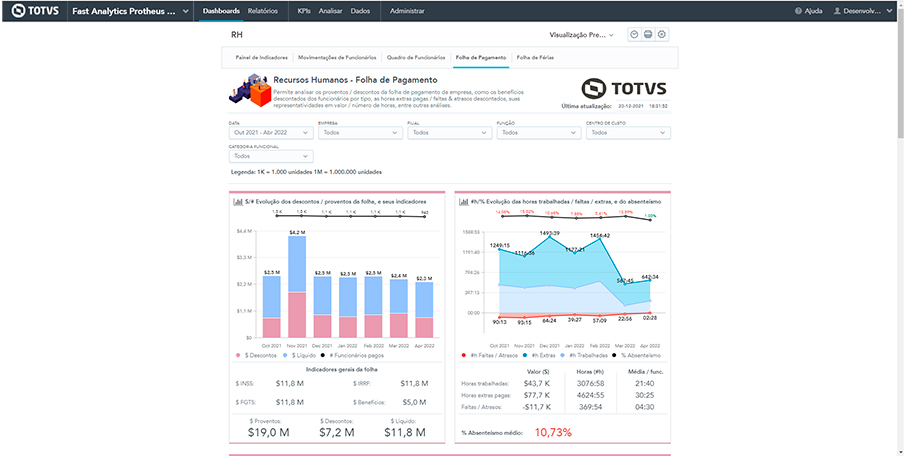Open the Visualização Pre... dropdown

582,35
